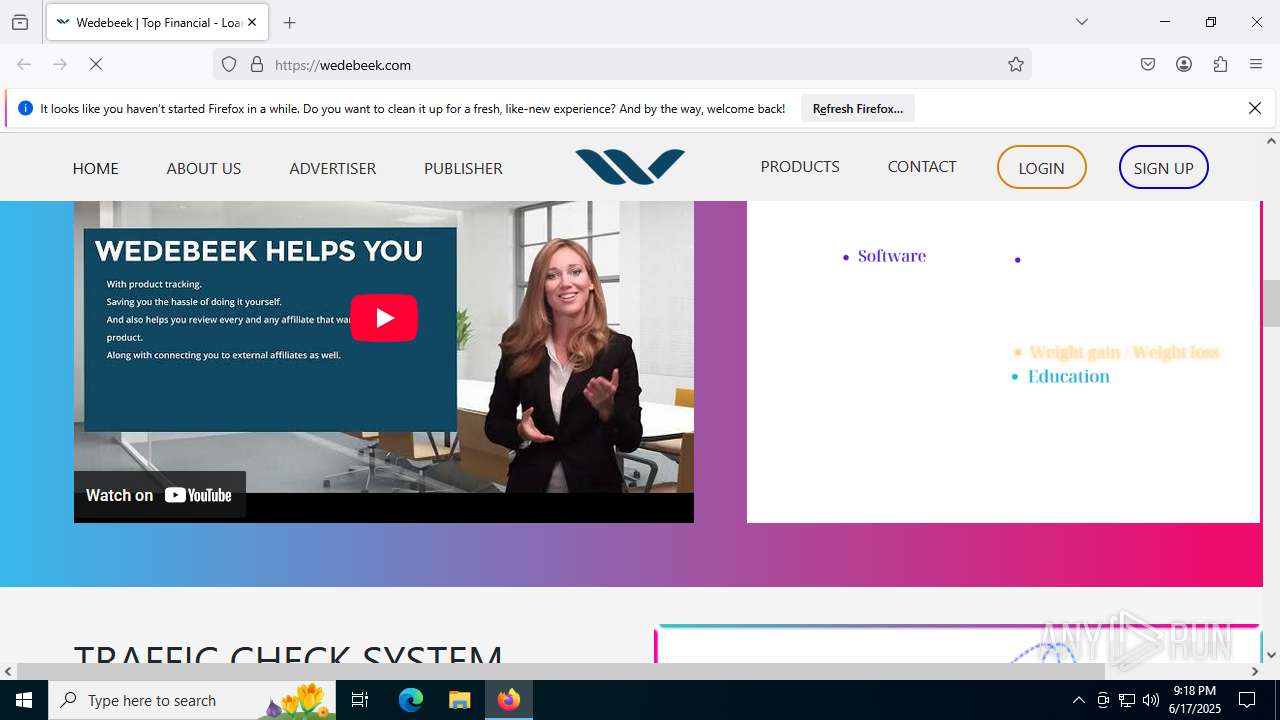Click the horizontal page scrollbar
This screenshot has height=720, width=1280.
[x=560, y=671]
